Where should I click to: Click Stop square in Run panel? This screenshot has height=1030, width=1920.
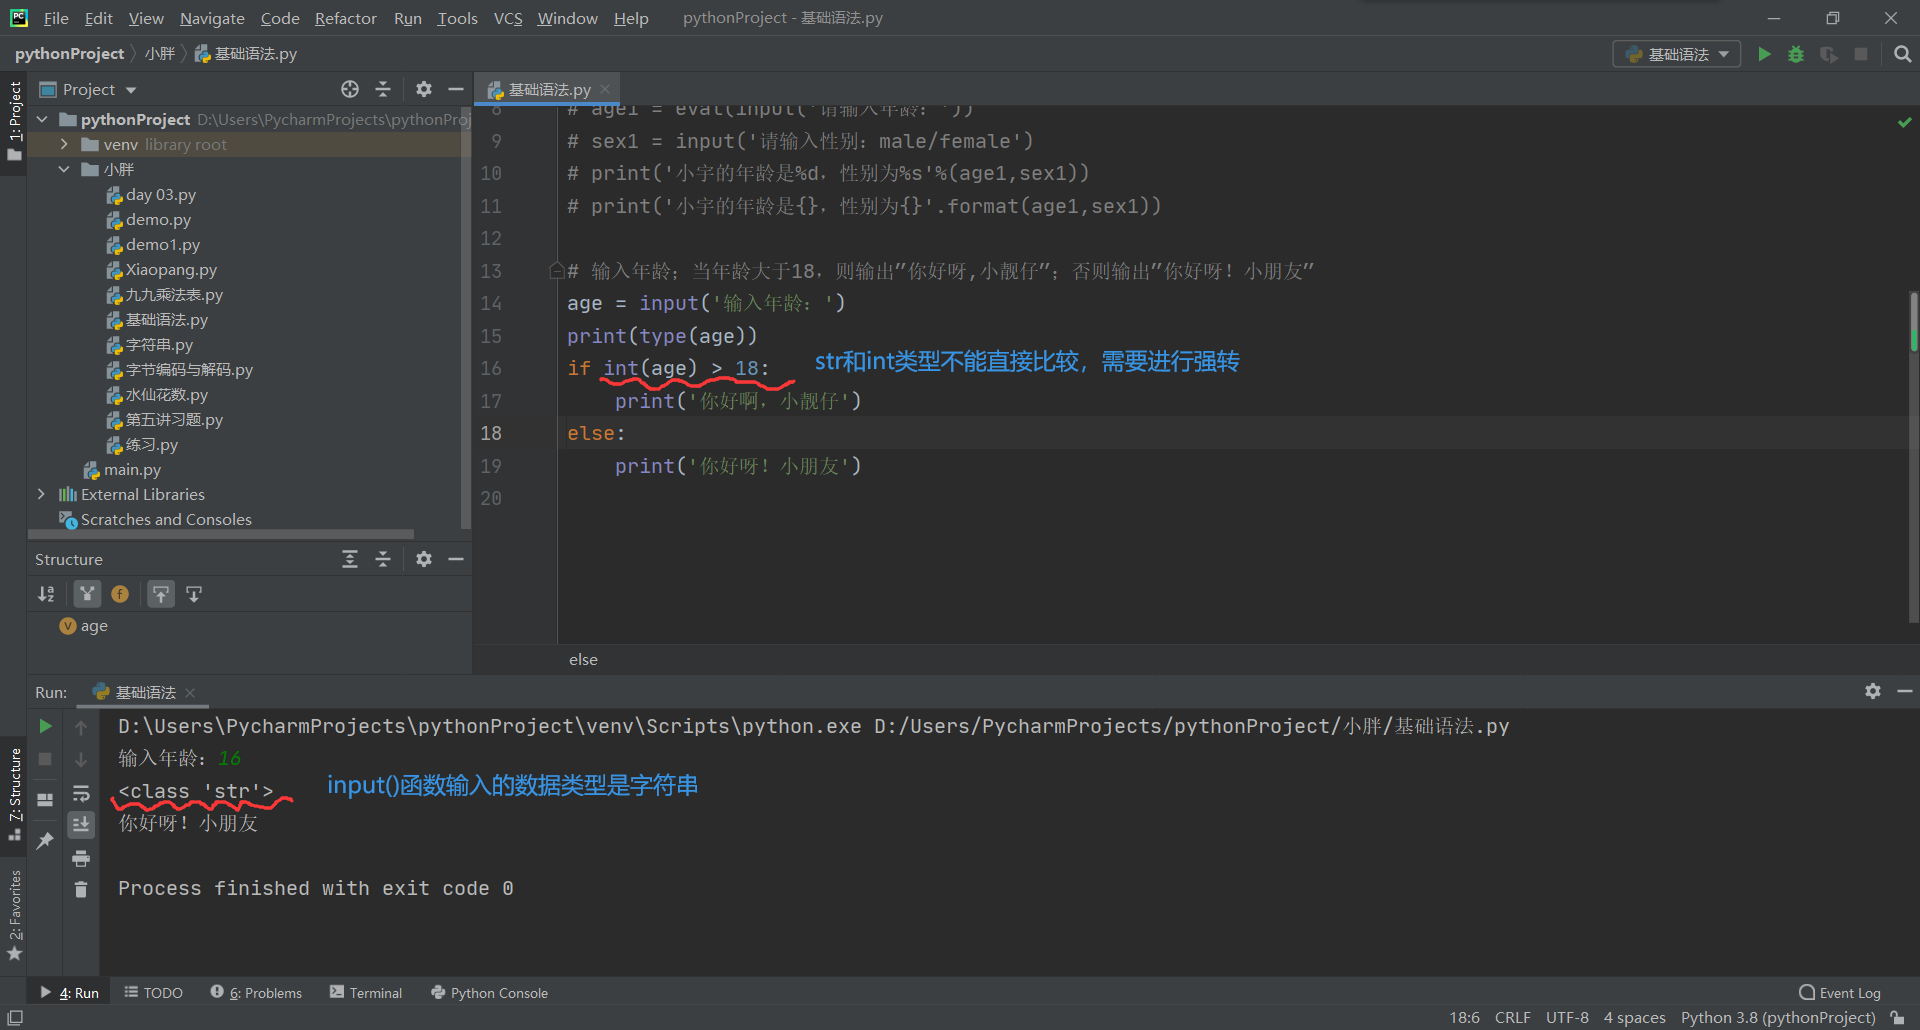point(45,759)
